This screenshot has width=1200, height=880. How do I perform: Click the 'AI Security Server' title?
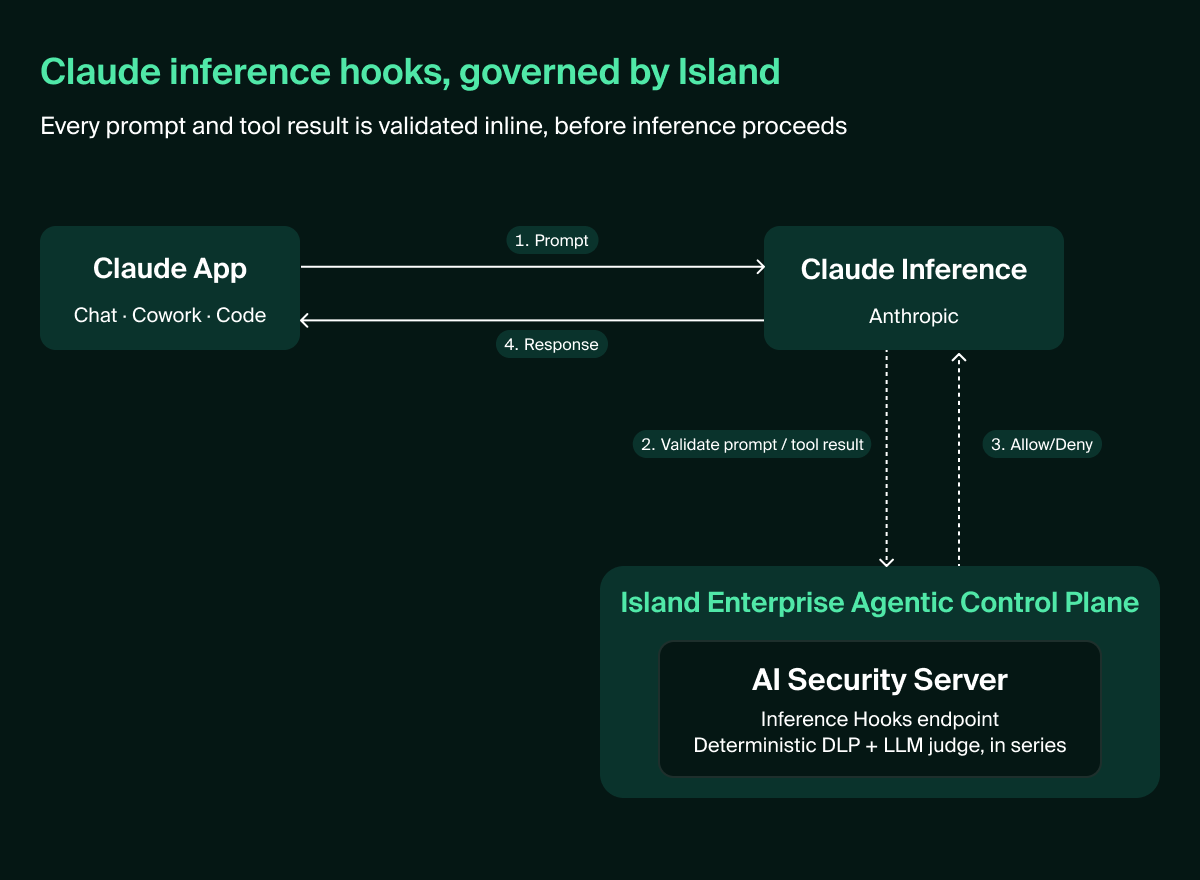[880, 680]
